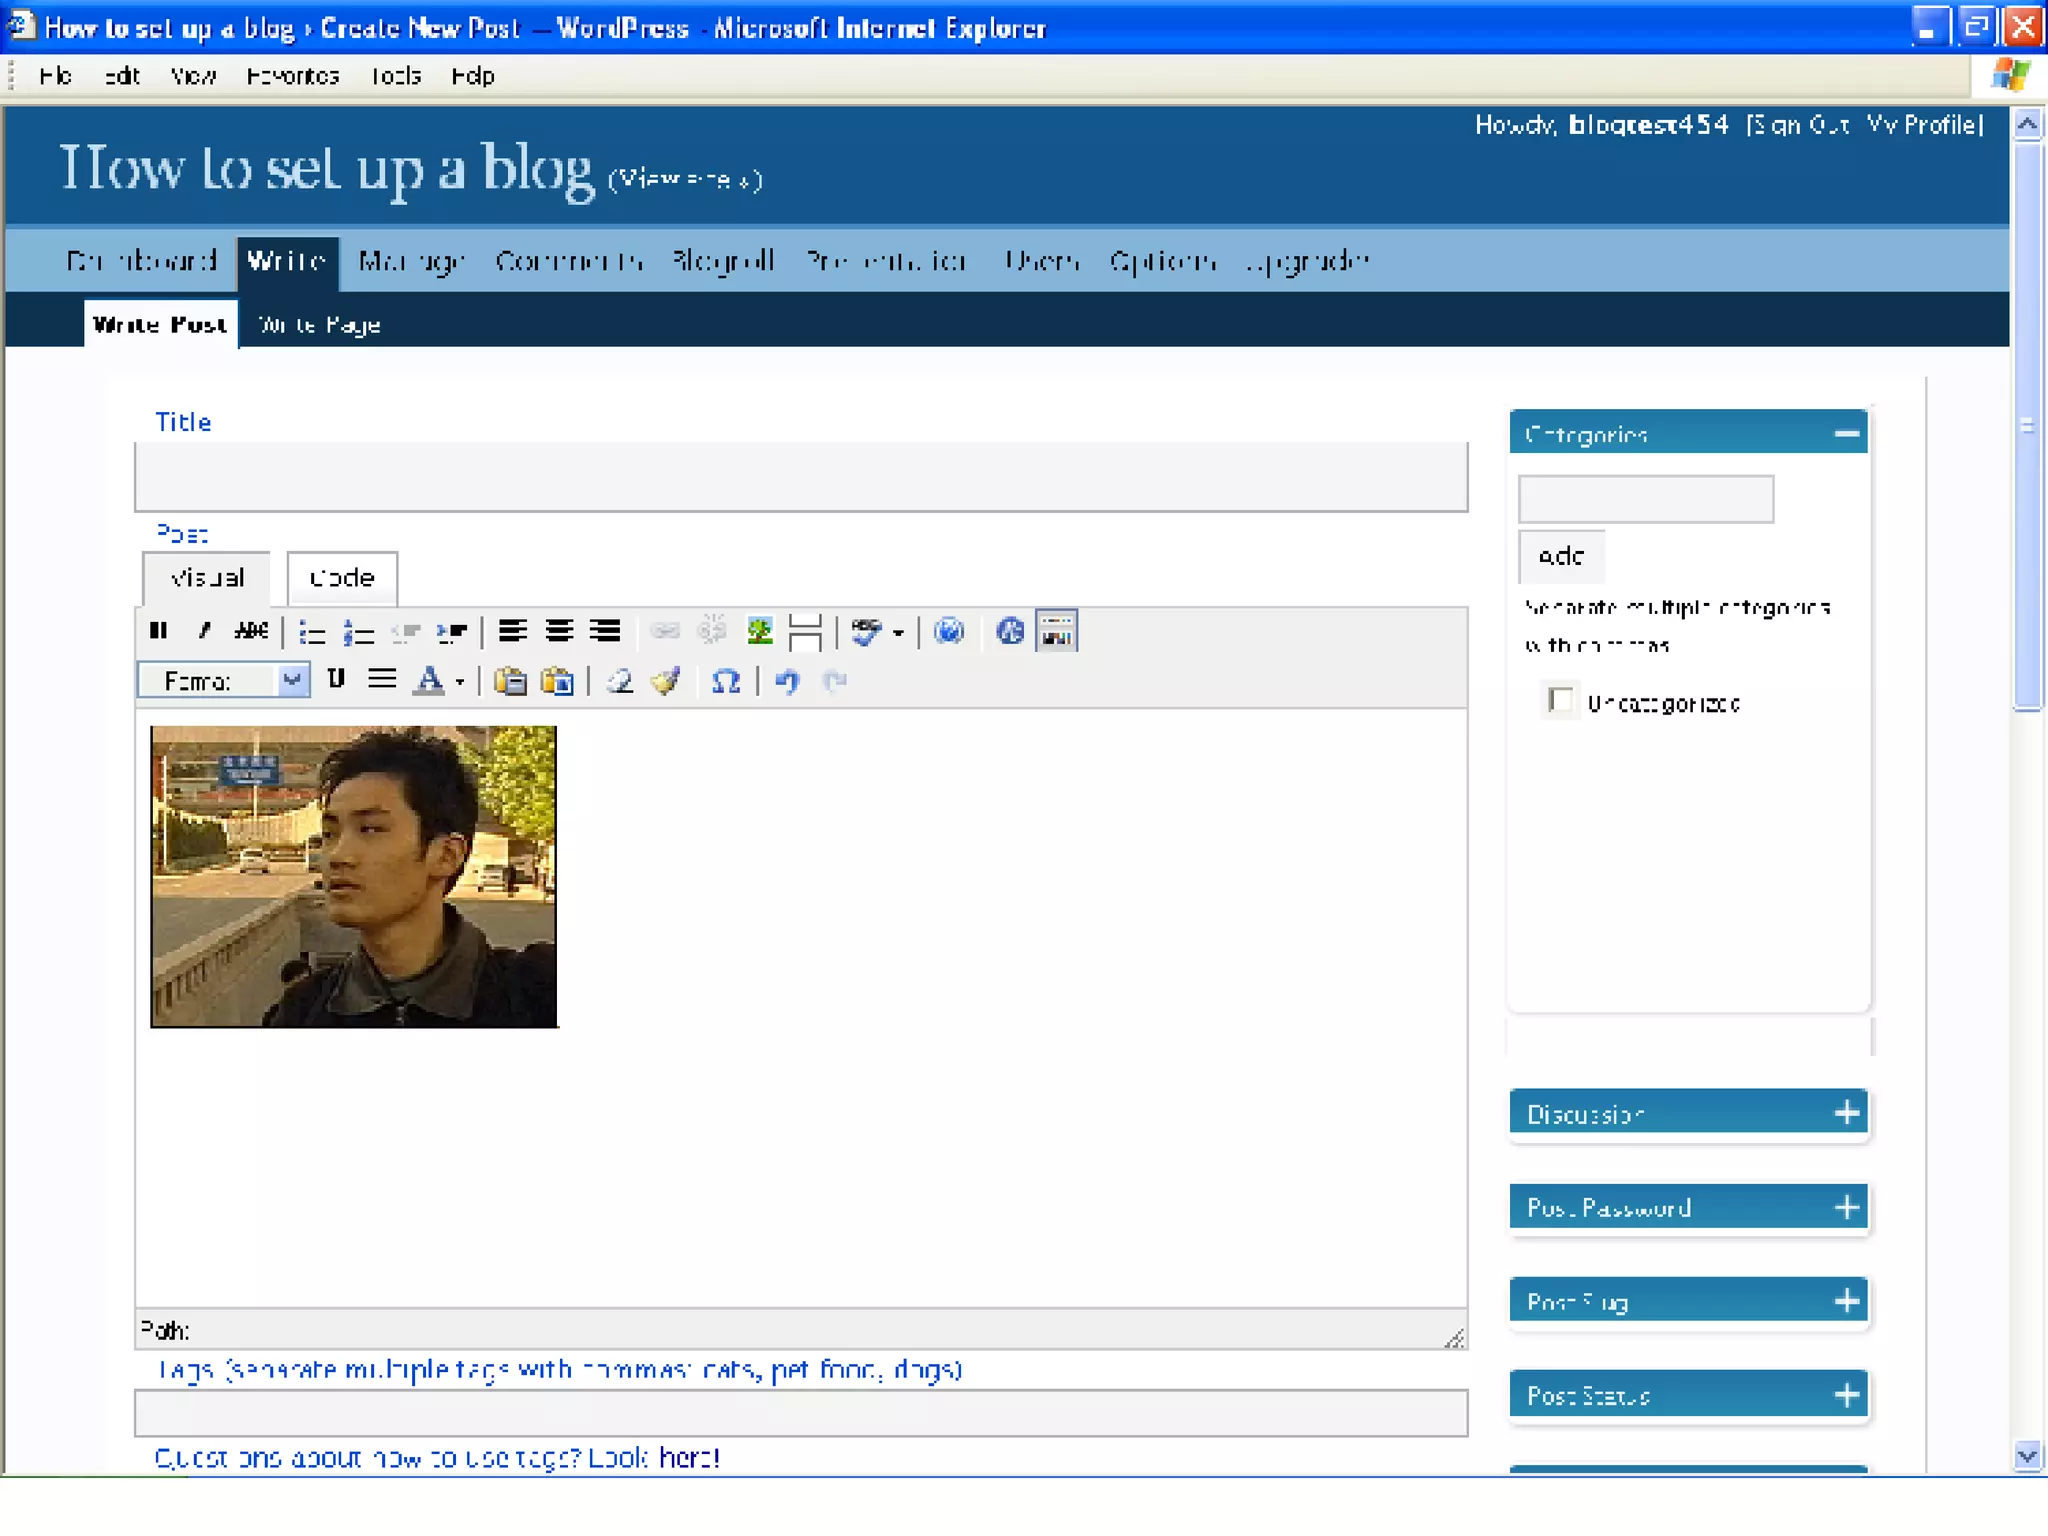Expand the Discussion panel
The width and height of the screenshot is (2048, 1536).
pyautogui.click(x=1846, y=1113)
